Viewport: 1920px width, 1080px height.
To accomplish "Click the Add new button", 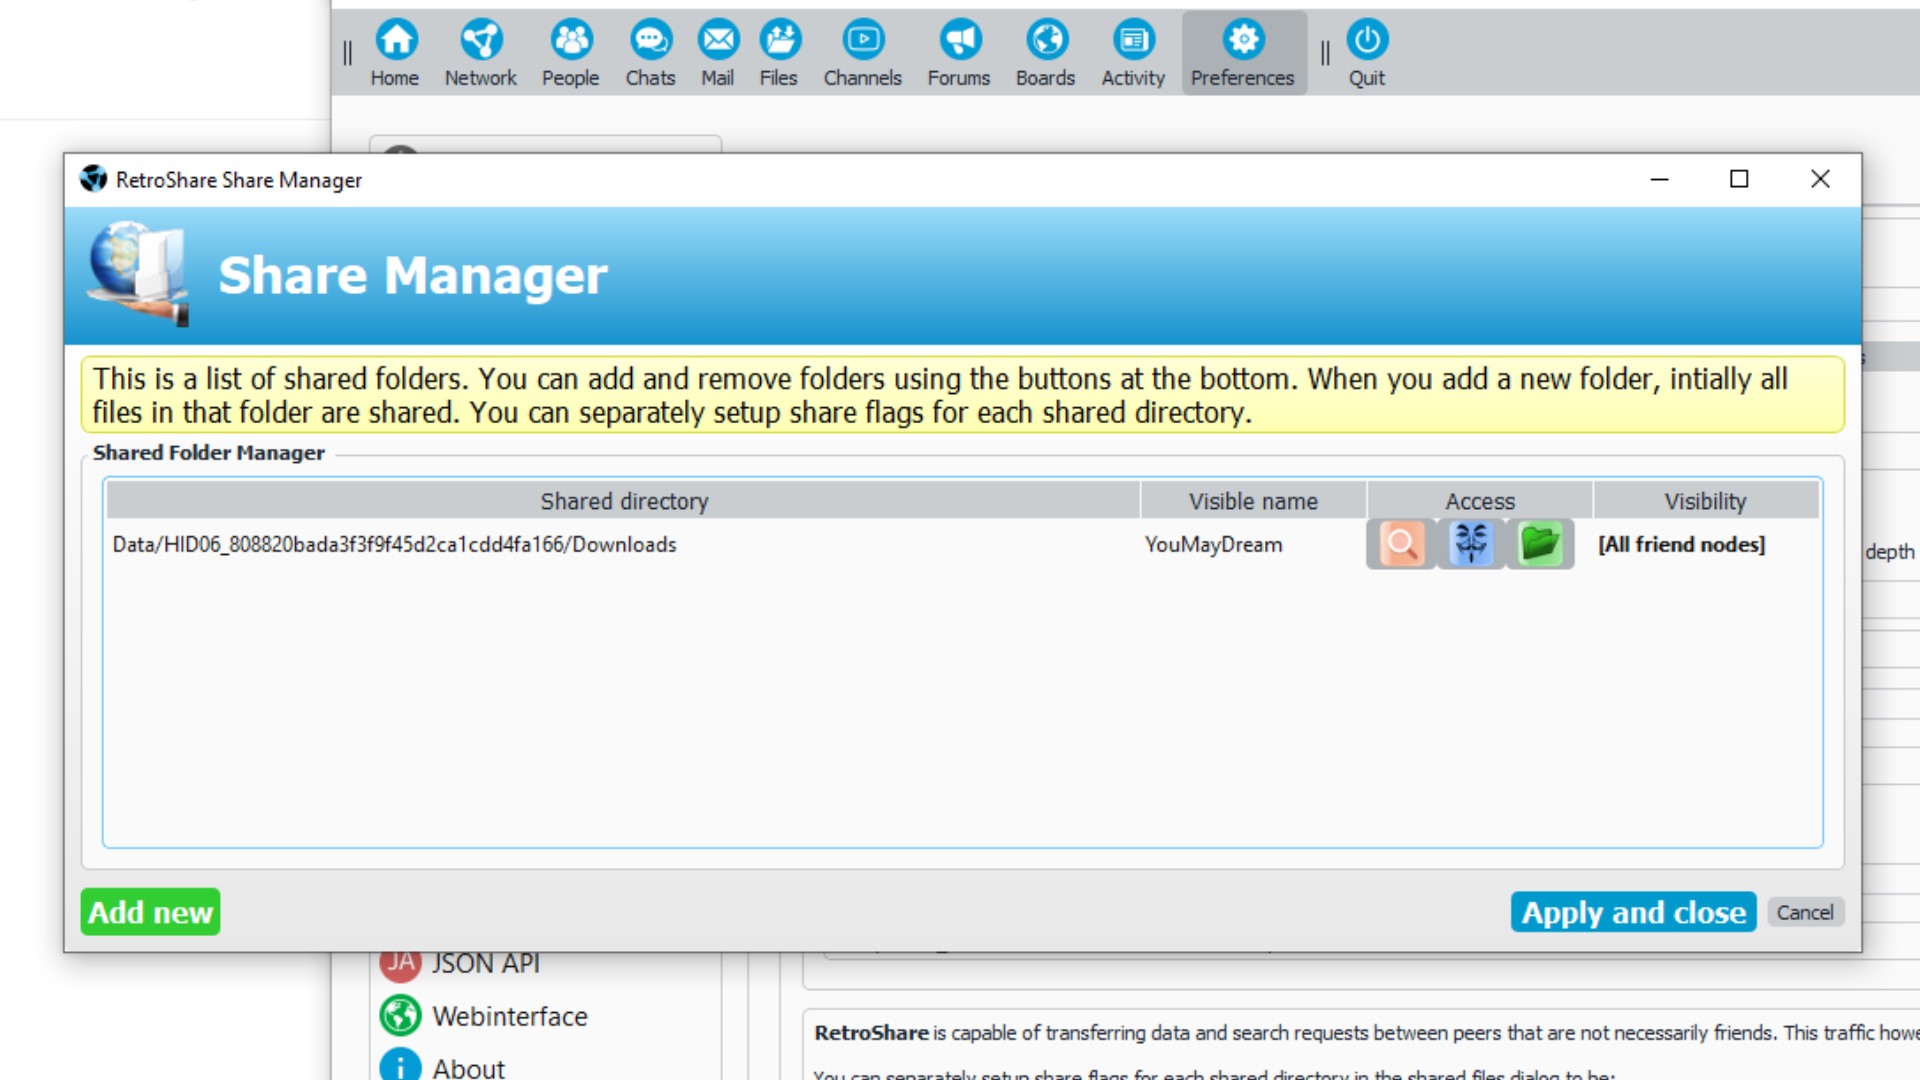I will coord(150,912).
